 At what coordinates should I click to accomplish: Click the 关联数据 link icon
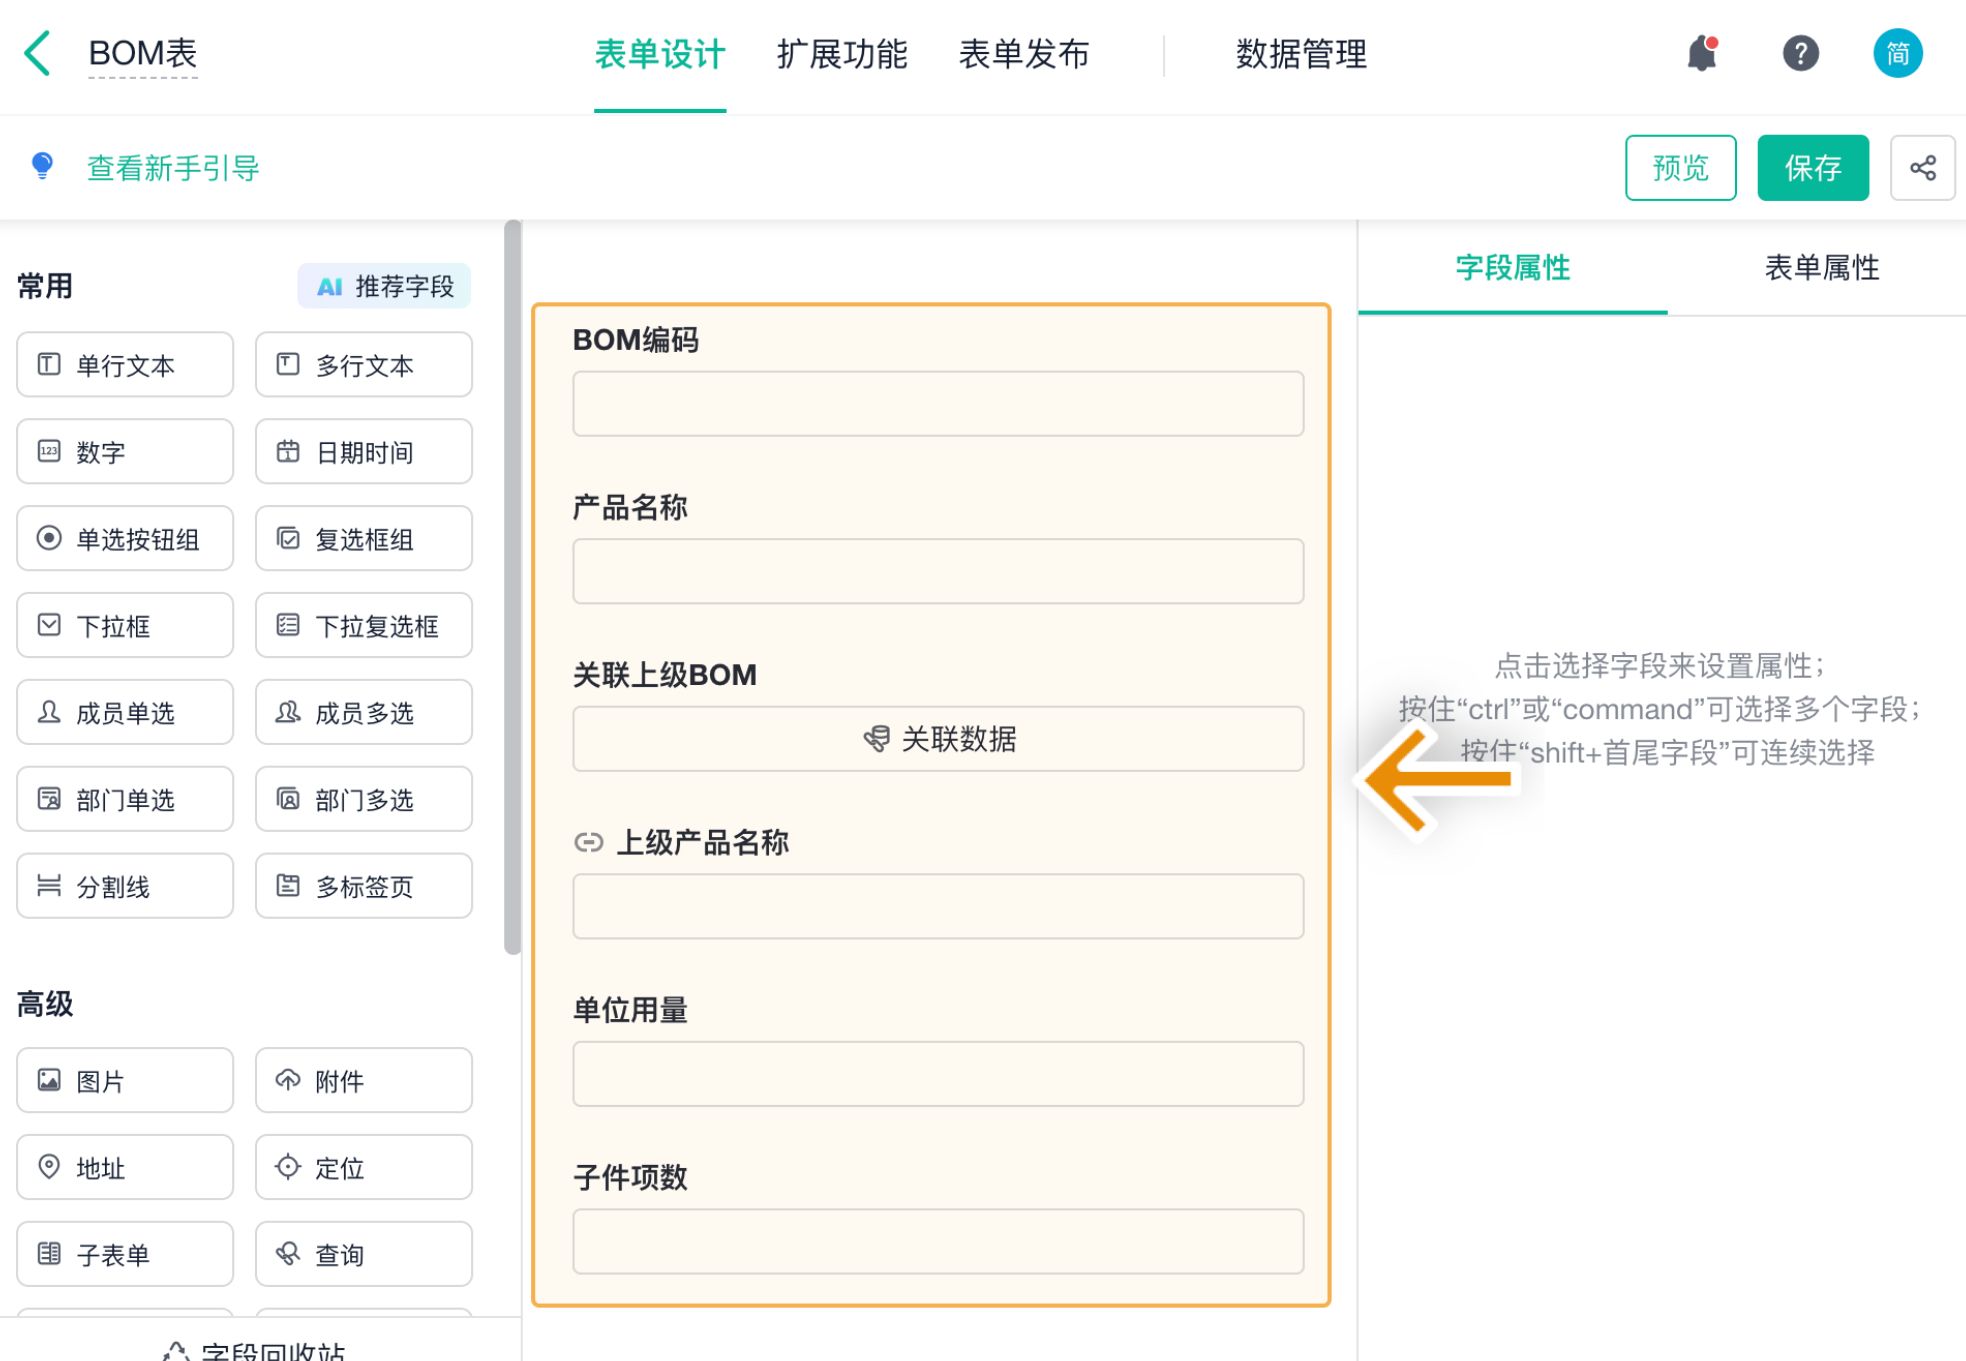(x=876, y=739)
